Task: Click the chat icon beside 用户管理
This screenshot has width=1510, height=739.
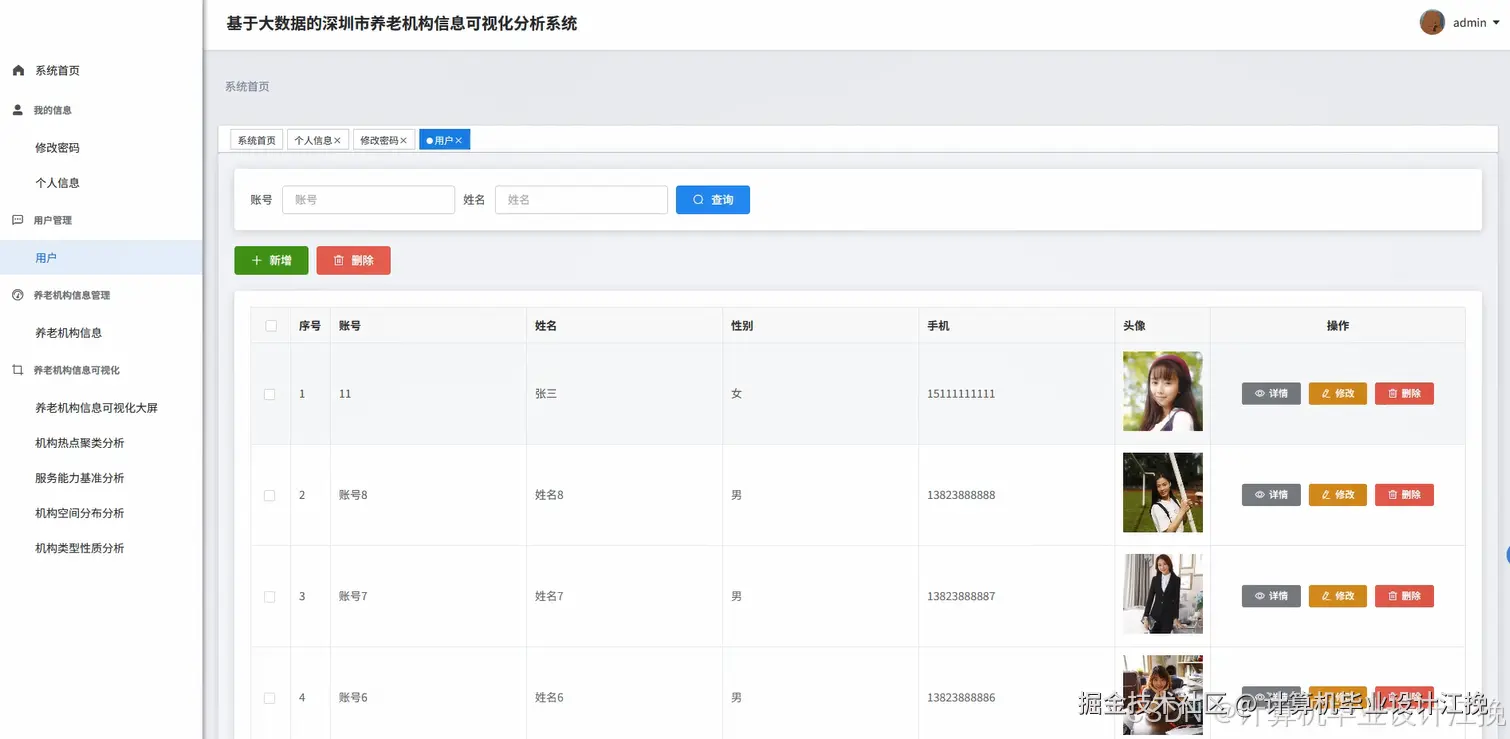Action: [18, 220]
